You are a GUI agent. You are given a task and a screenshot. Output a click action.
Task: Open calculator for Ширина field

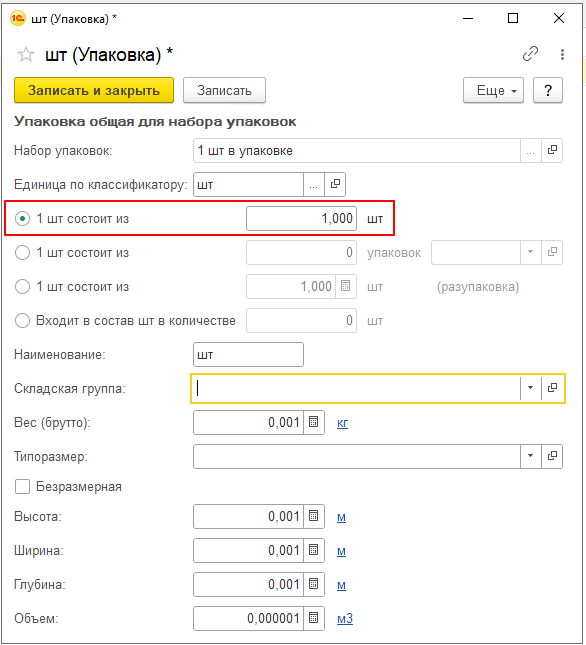pos(314,550)
